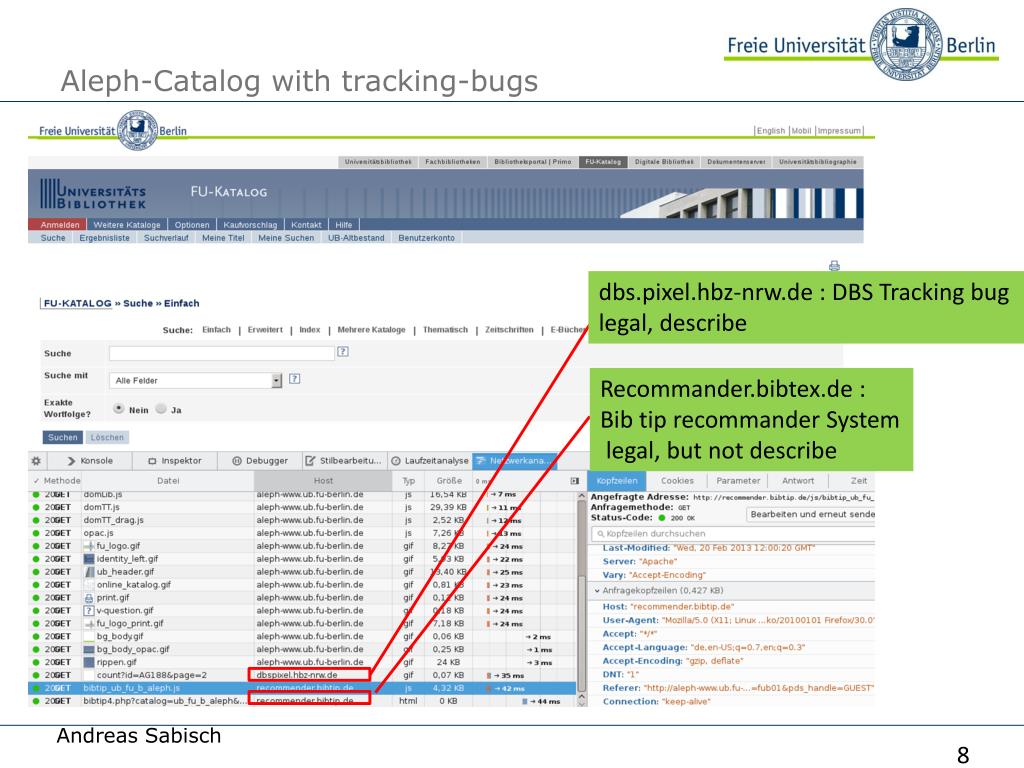
Task: Click the Kopfzeilen durchsuchen filter field
Action: (733, 534)
